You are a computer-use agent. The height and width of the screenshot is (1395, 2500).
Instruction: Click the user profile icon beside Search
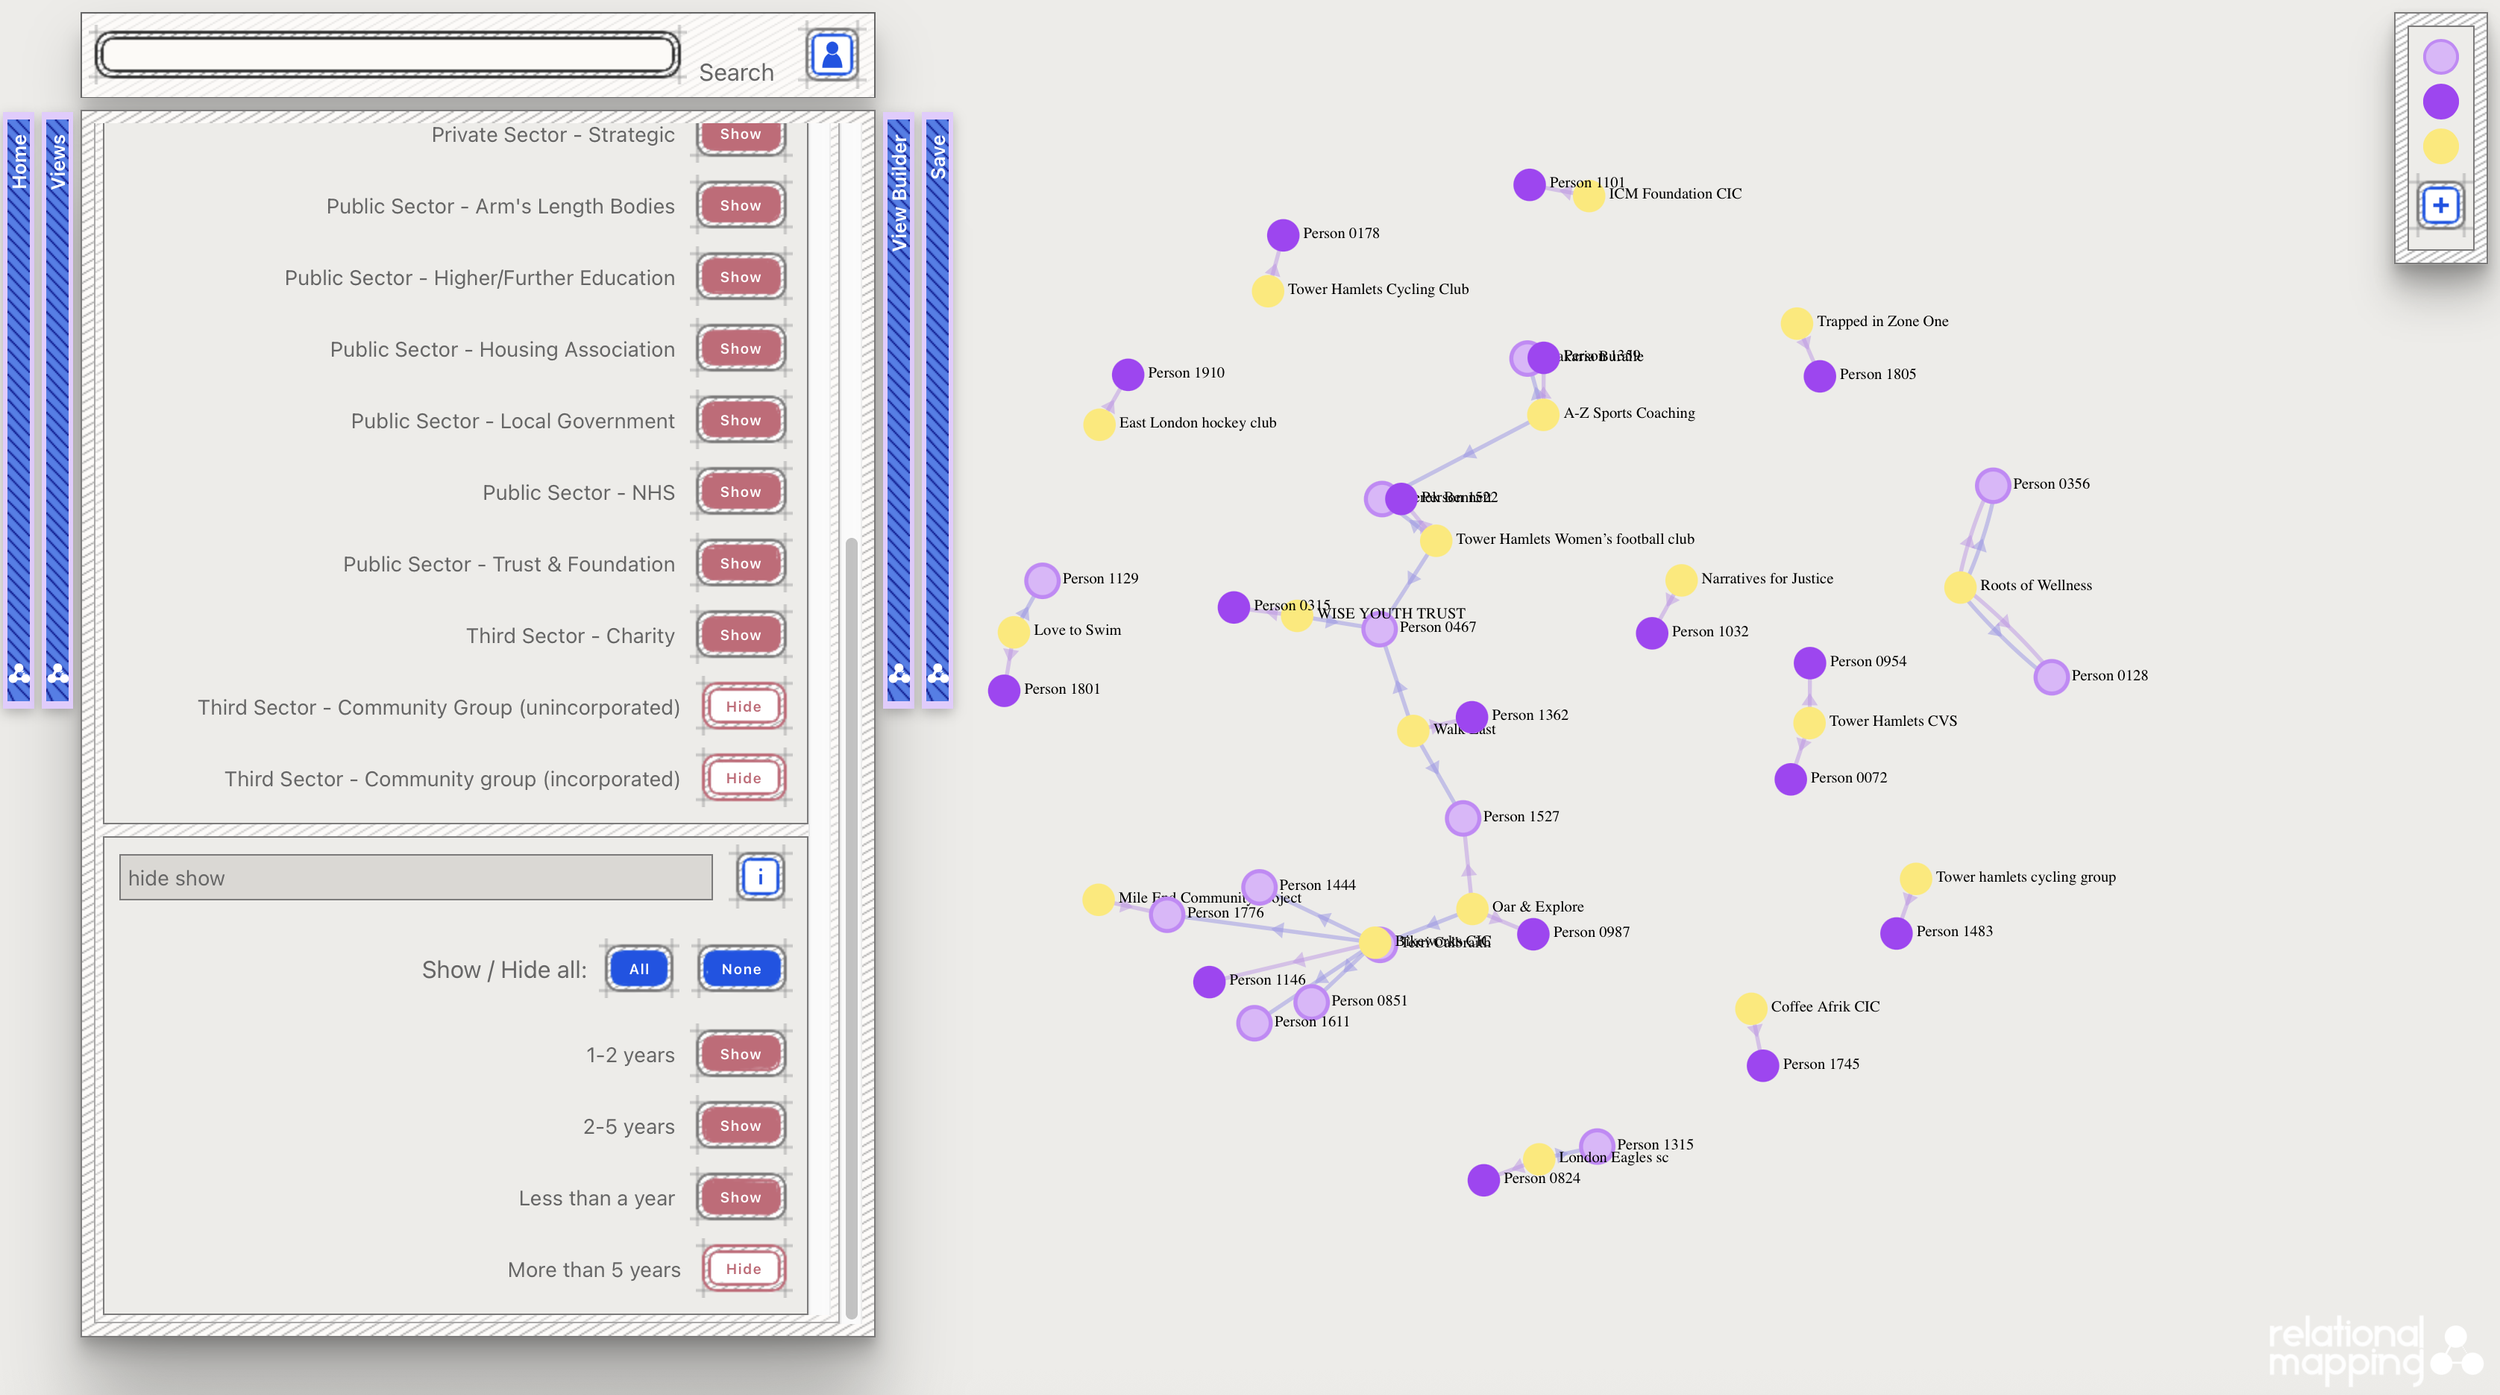[x=831, y=55]
